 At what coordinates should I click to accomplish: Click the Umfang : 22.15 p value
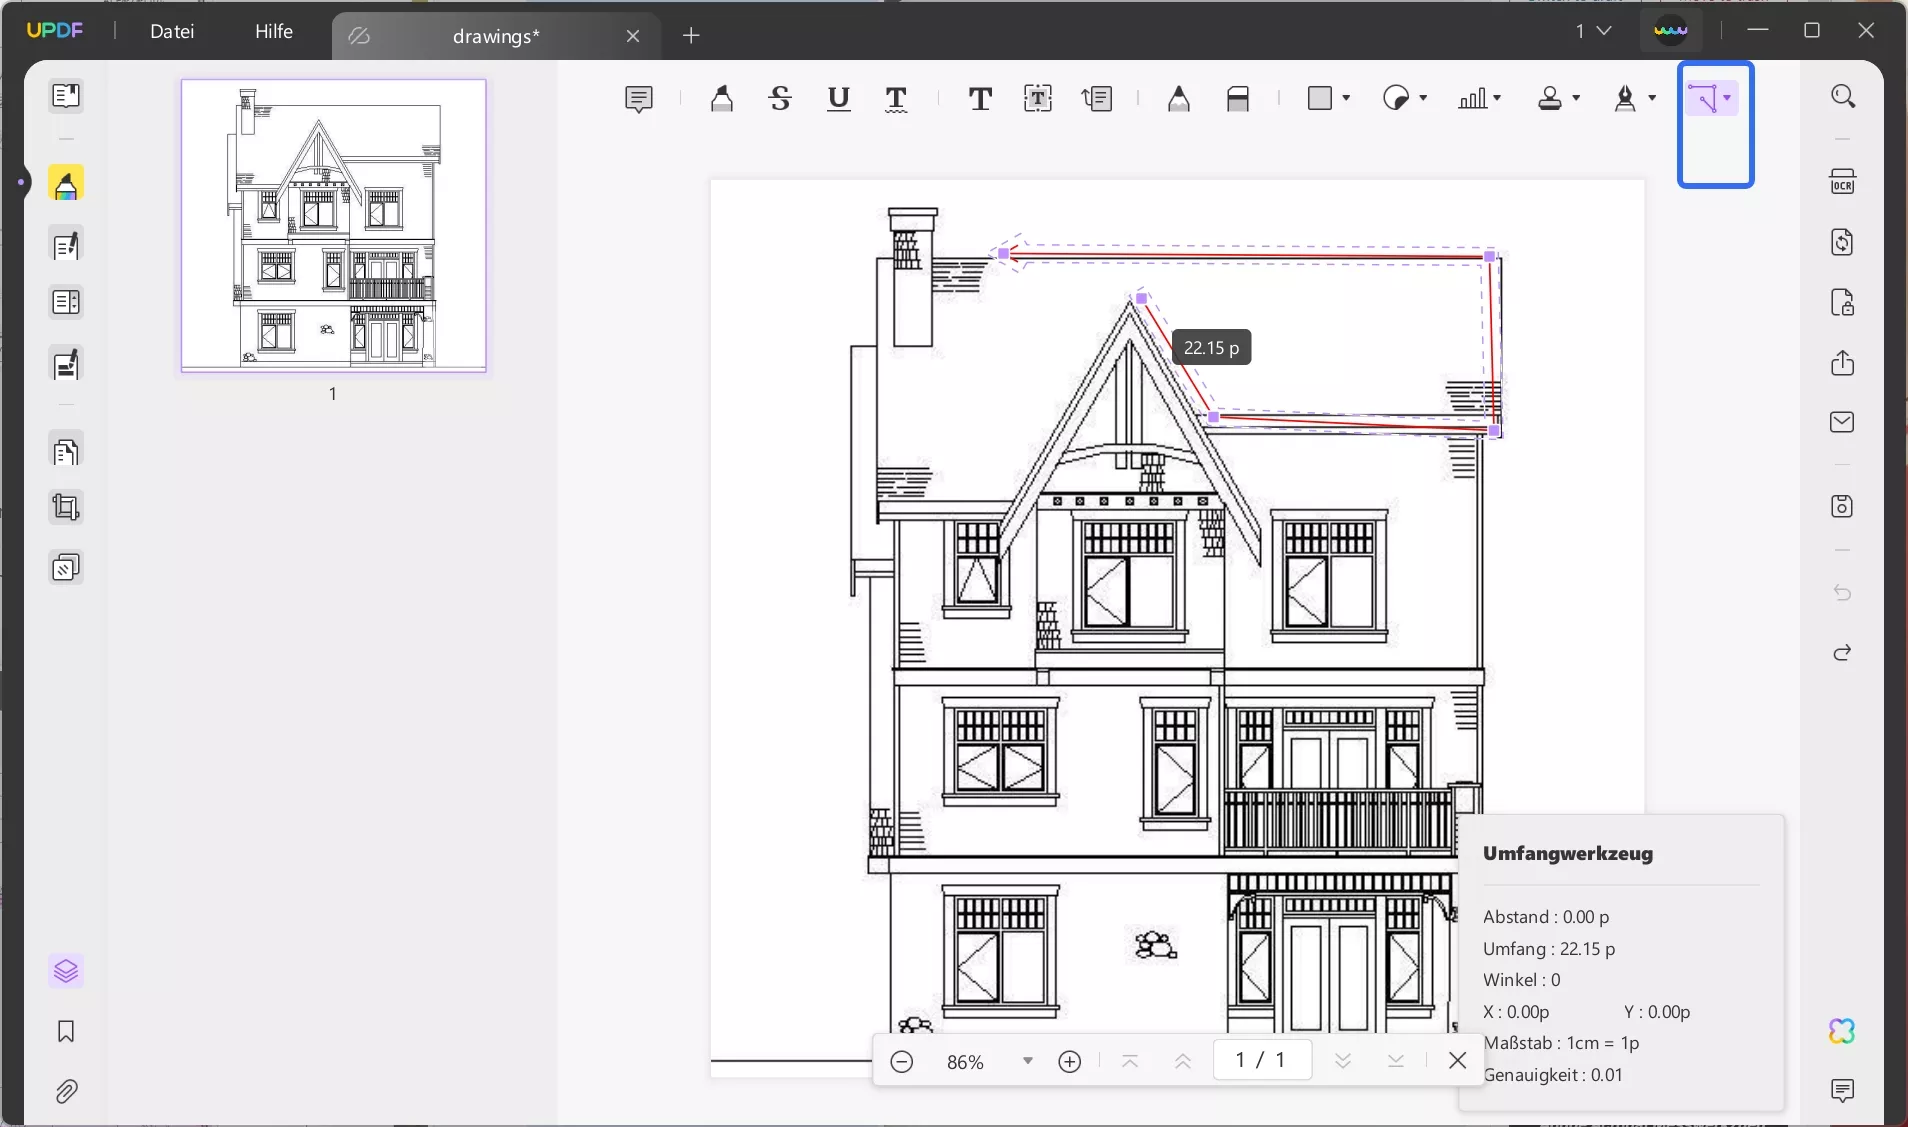(1549, 949)
